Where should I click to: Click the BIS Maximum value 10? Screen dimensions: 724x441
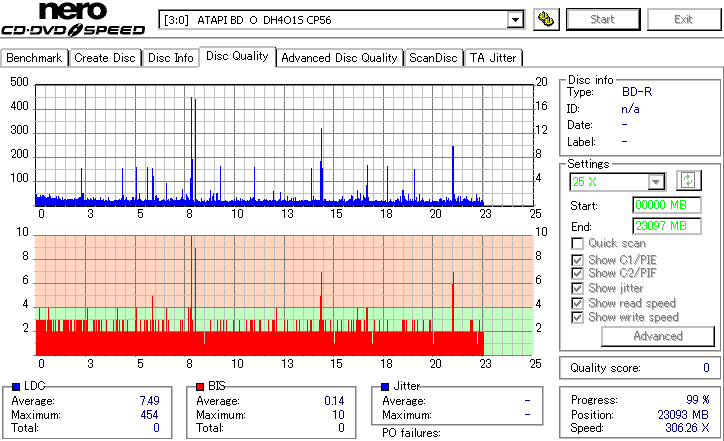tap(338, 415)
